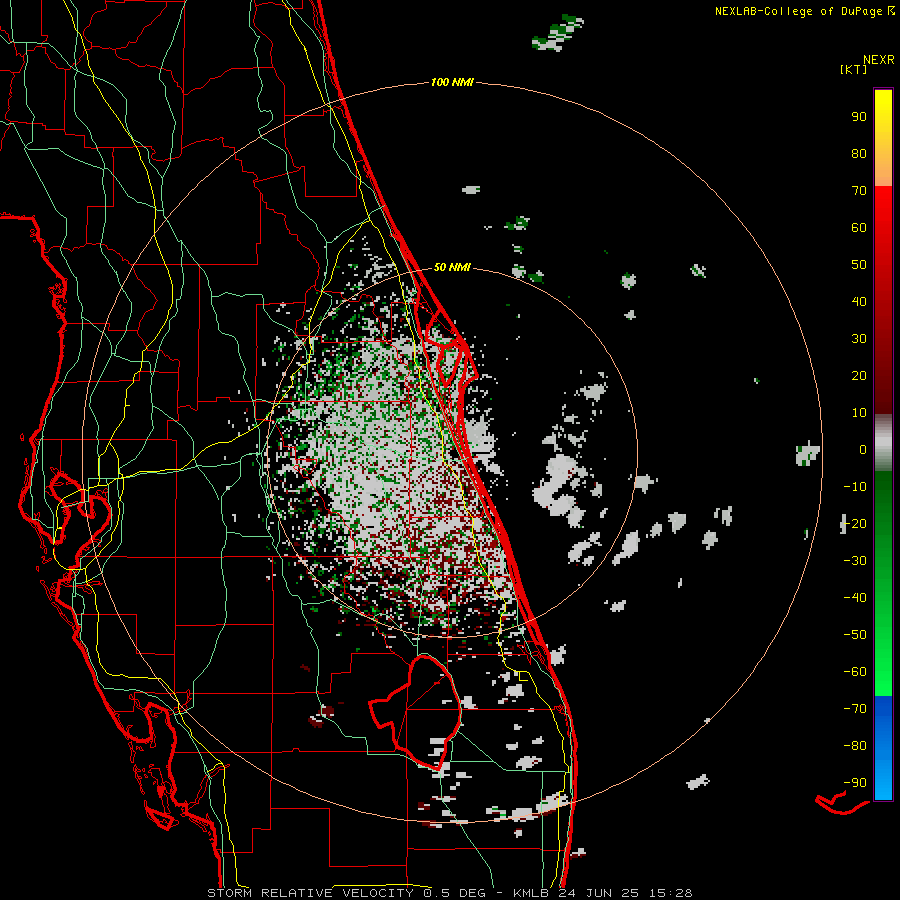Click the -20 value on the velocity scale
The image size is (900, 900).
click(x=855, y=524)
